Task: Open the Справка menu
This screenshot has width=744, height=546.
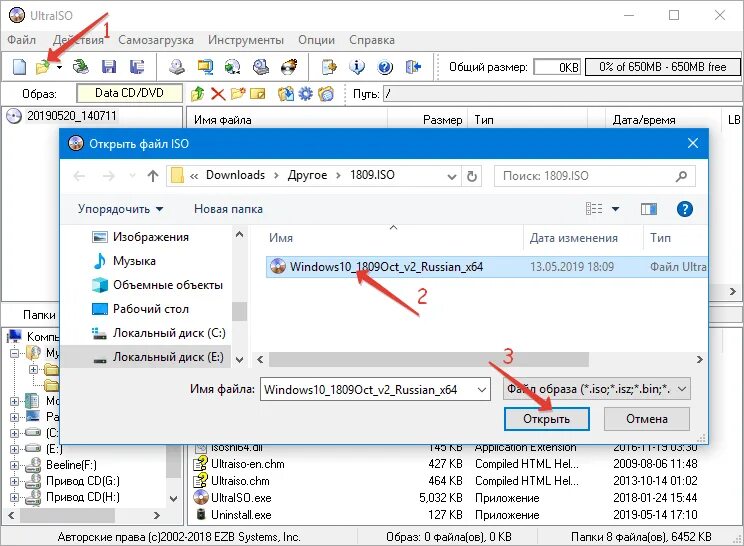Action: [x=372, y=40]
